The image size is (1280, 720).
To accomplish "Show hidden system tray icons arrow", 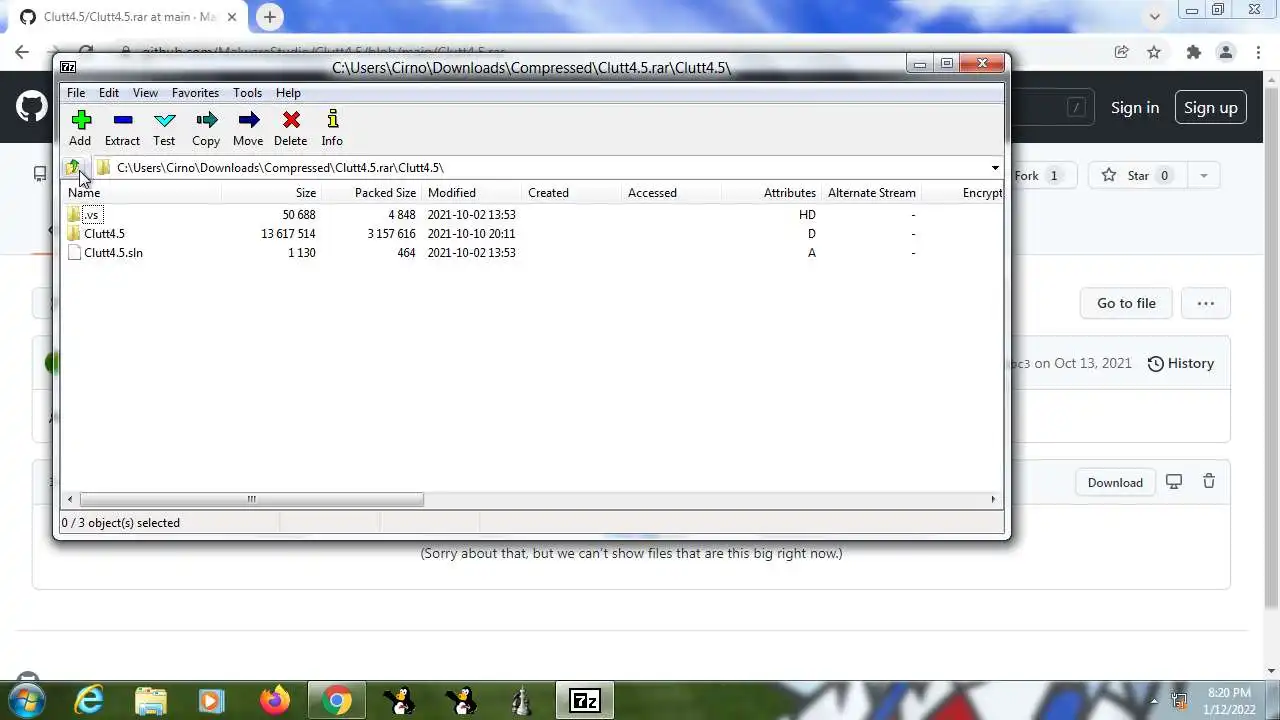I will [x=1153, y=700].
